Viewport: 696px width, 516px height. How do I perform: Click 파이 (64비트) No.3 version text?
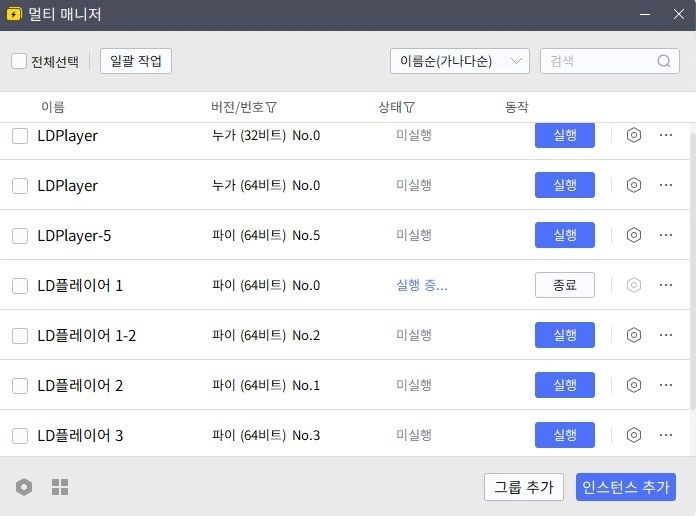[266, 435]
